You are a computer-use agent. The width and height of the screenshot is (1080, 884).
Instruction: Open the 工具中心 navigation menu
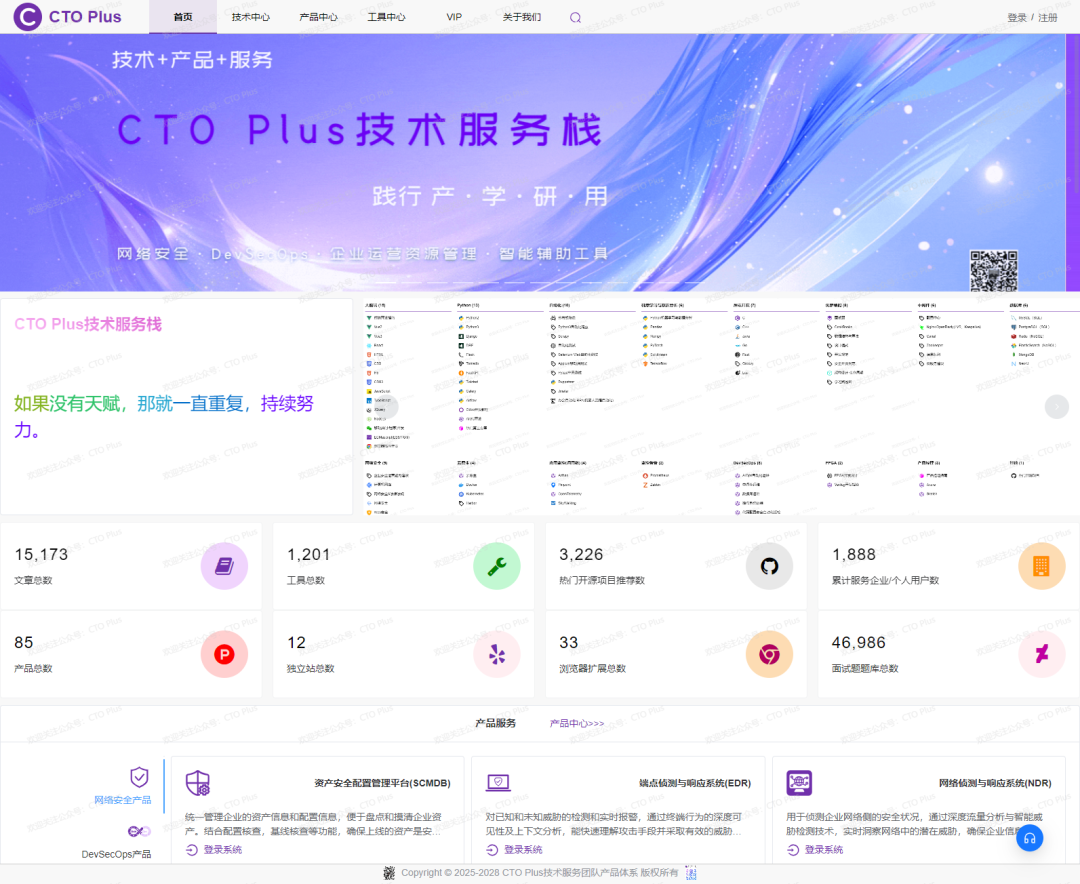[386, 17]
